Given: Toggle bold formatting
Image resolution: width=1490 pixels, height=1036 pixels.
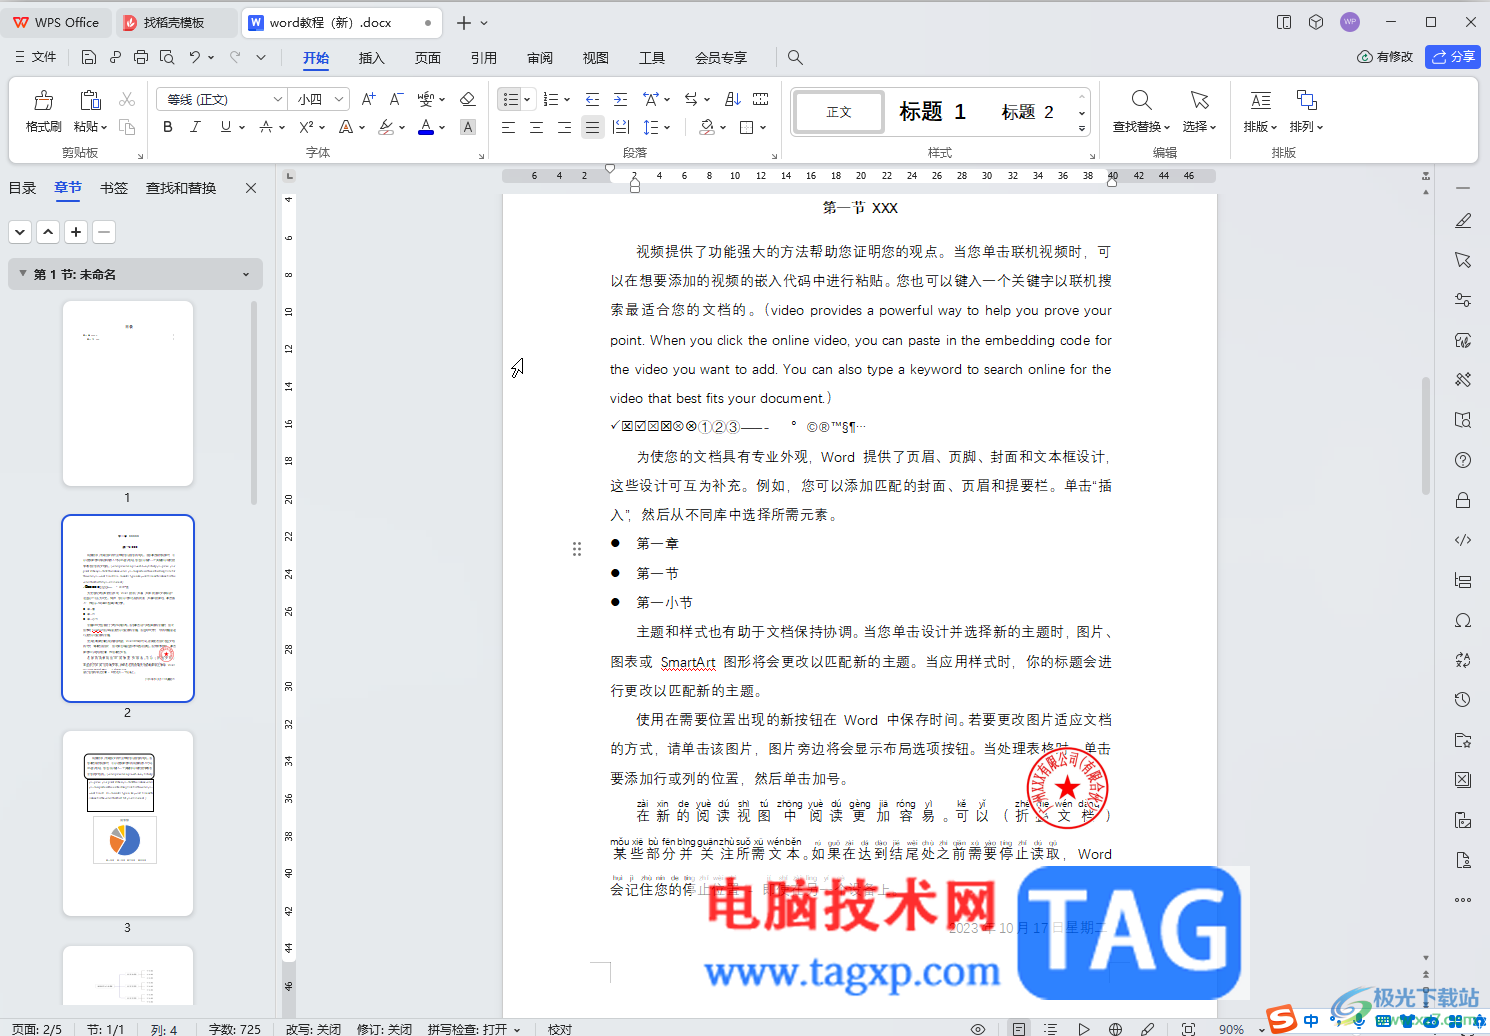Looking at the screenshot, I should tap(168, 127).
